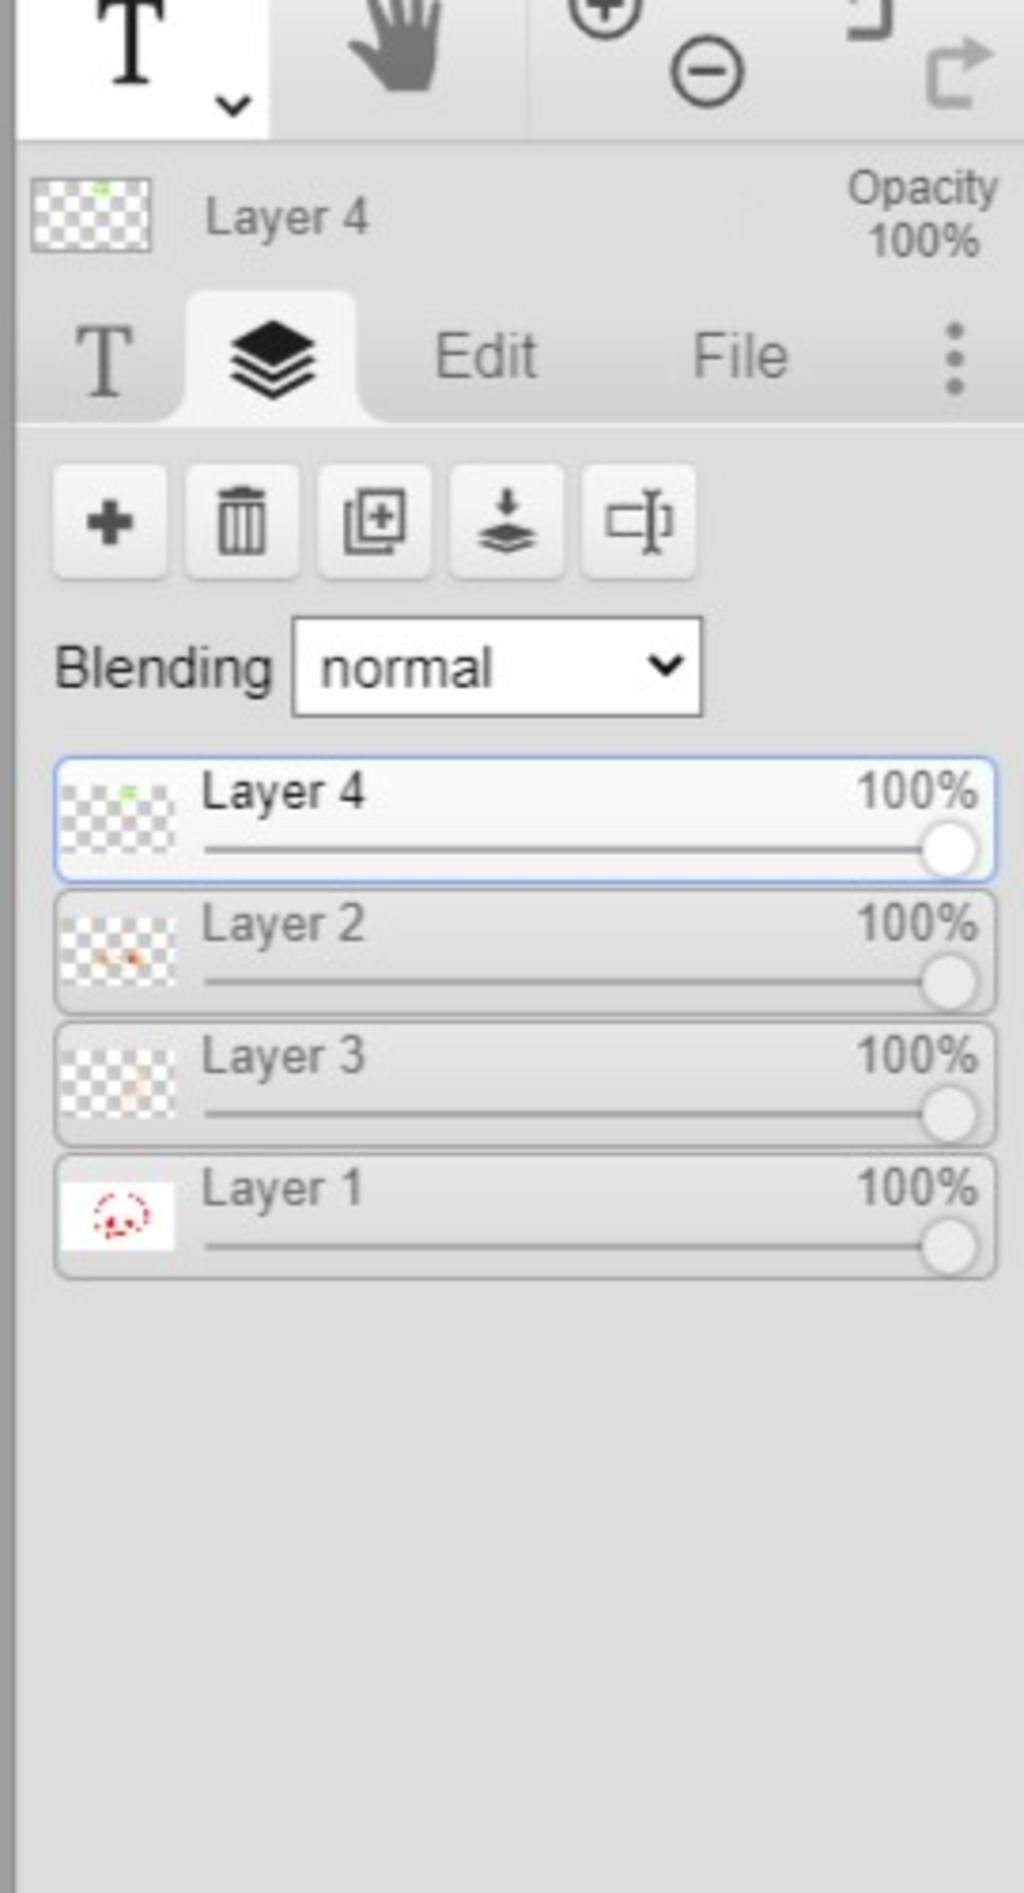
Task: Click the redo arrow icon
Action: click(x=958, y=72)
